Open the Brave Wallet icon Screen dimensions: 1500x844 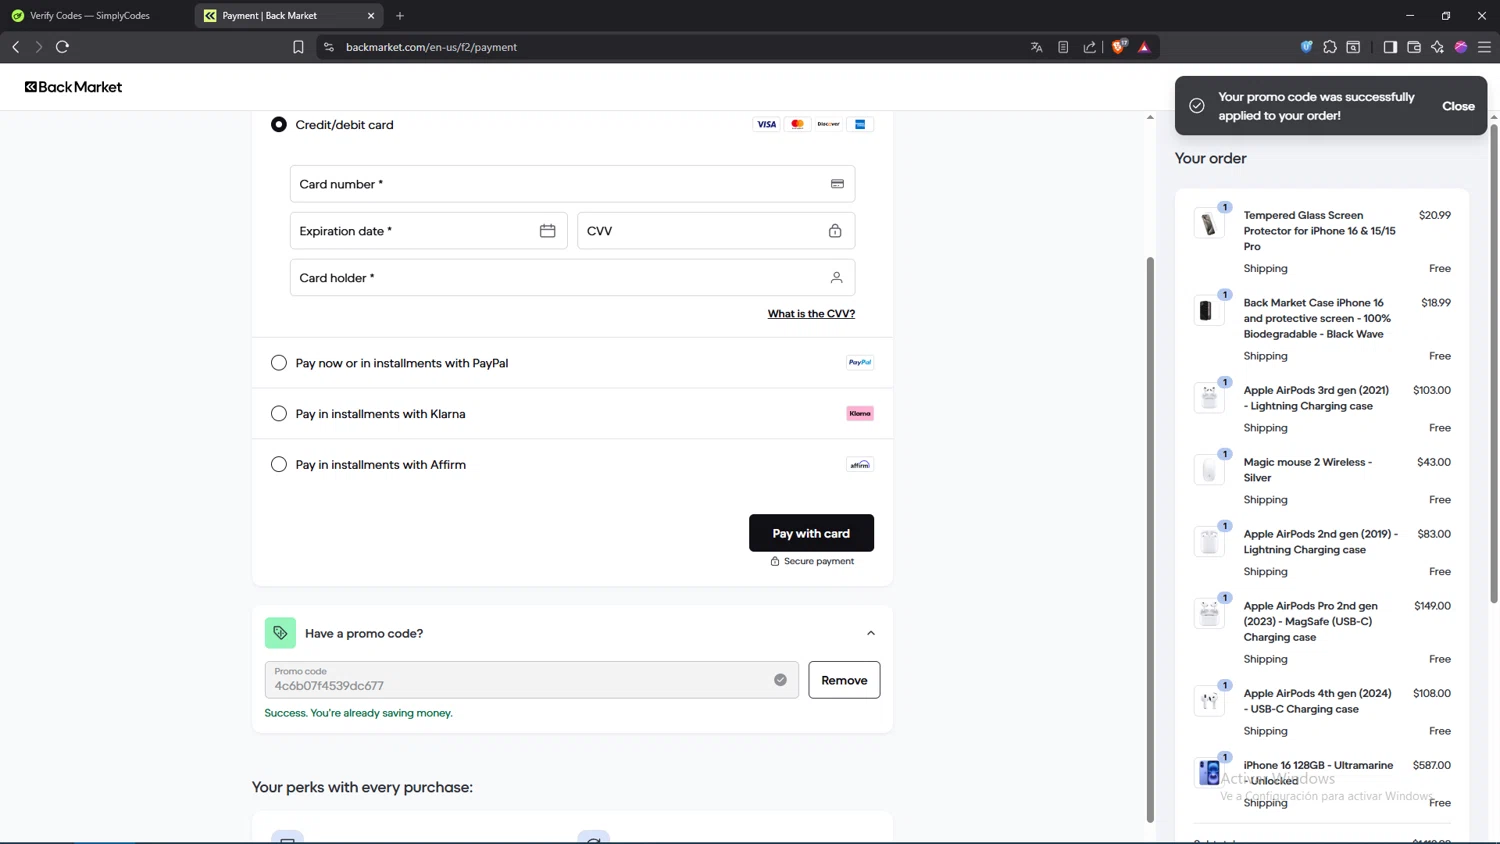click(1414, 47)
